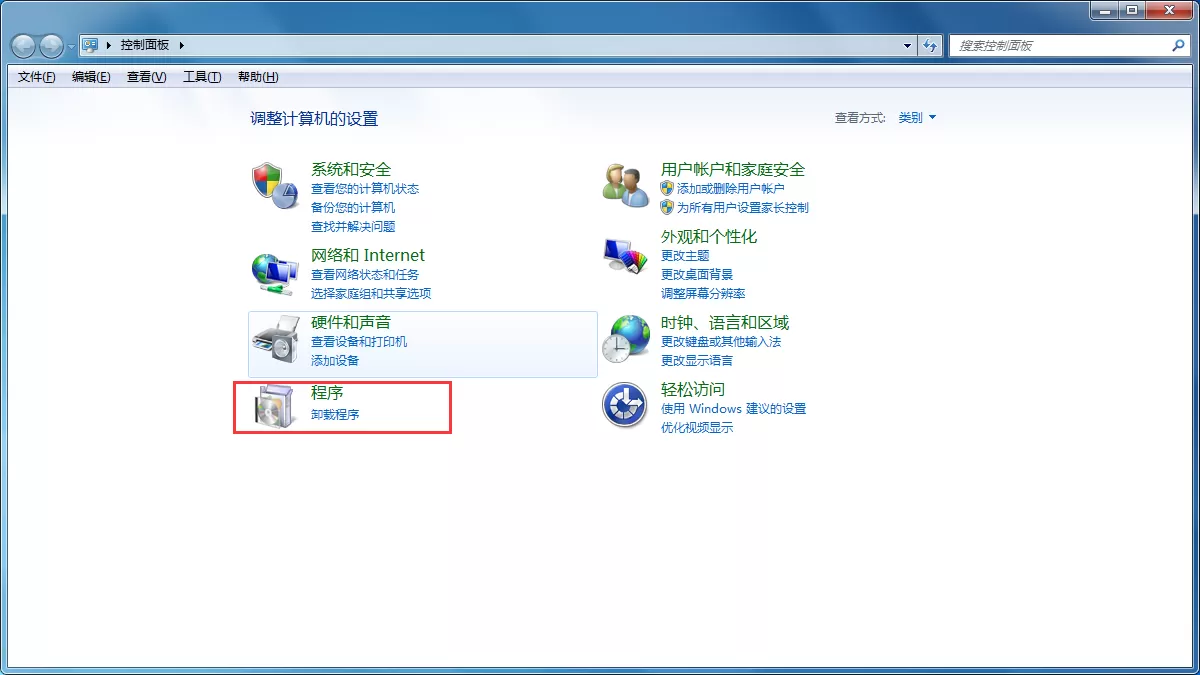Click 更改显示语言 link
The height and width of the screenshot is (675, 1200).
tap(697, 360)
